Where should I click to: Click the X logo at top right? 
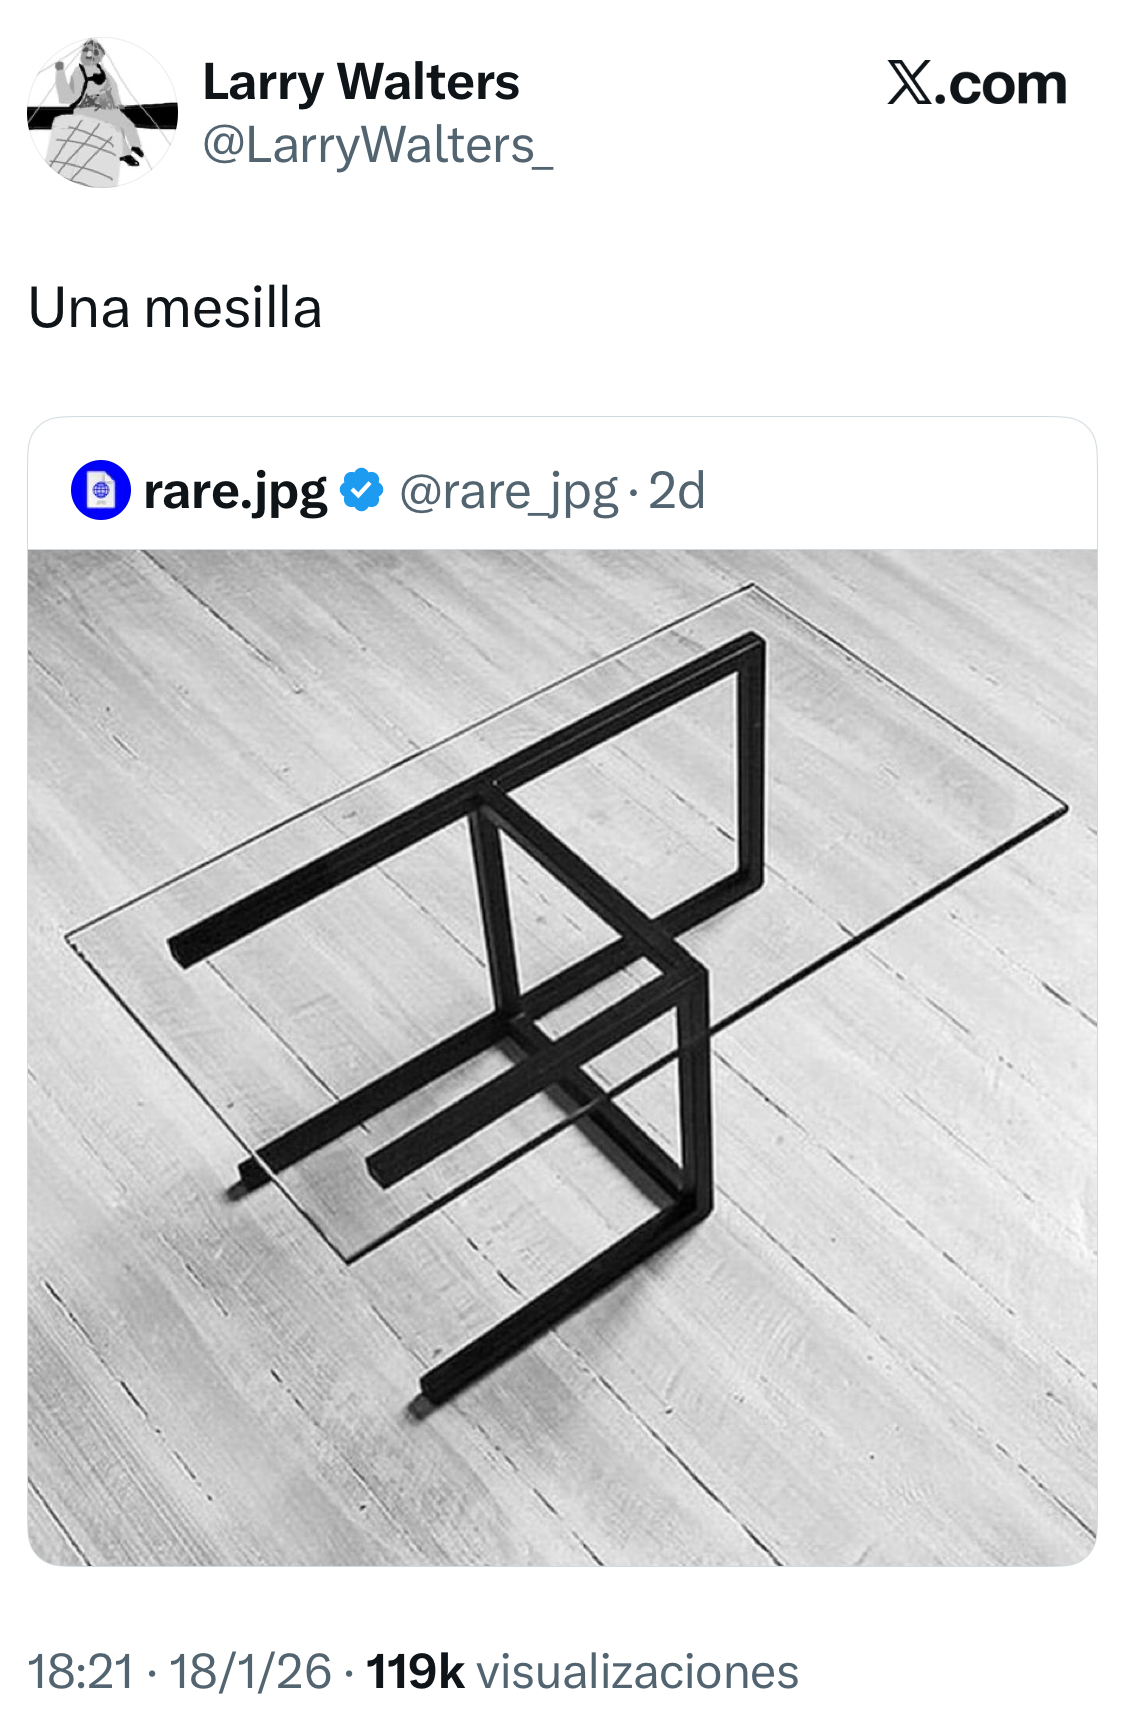pos(909,84)
